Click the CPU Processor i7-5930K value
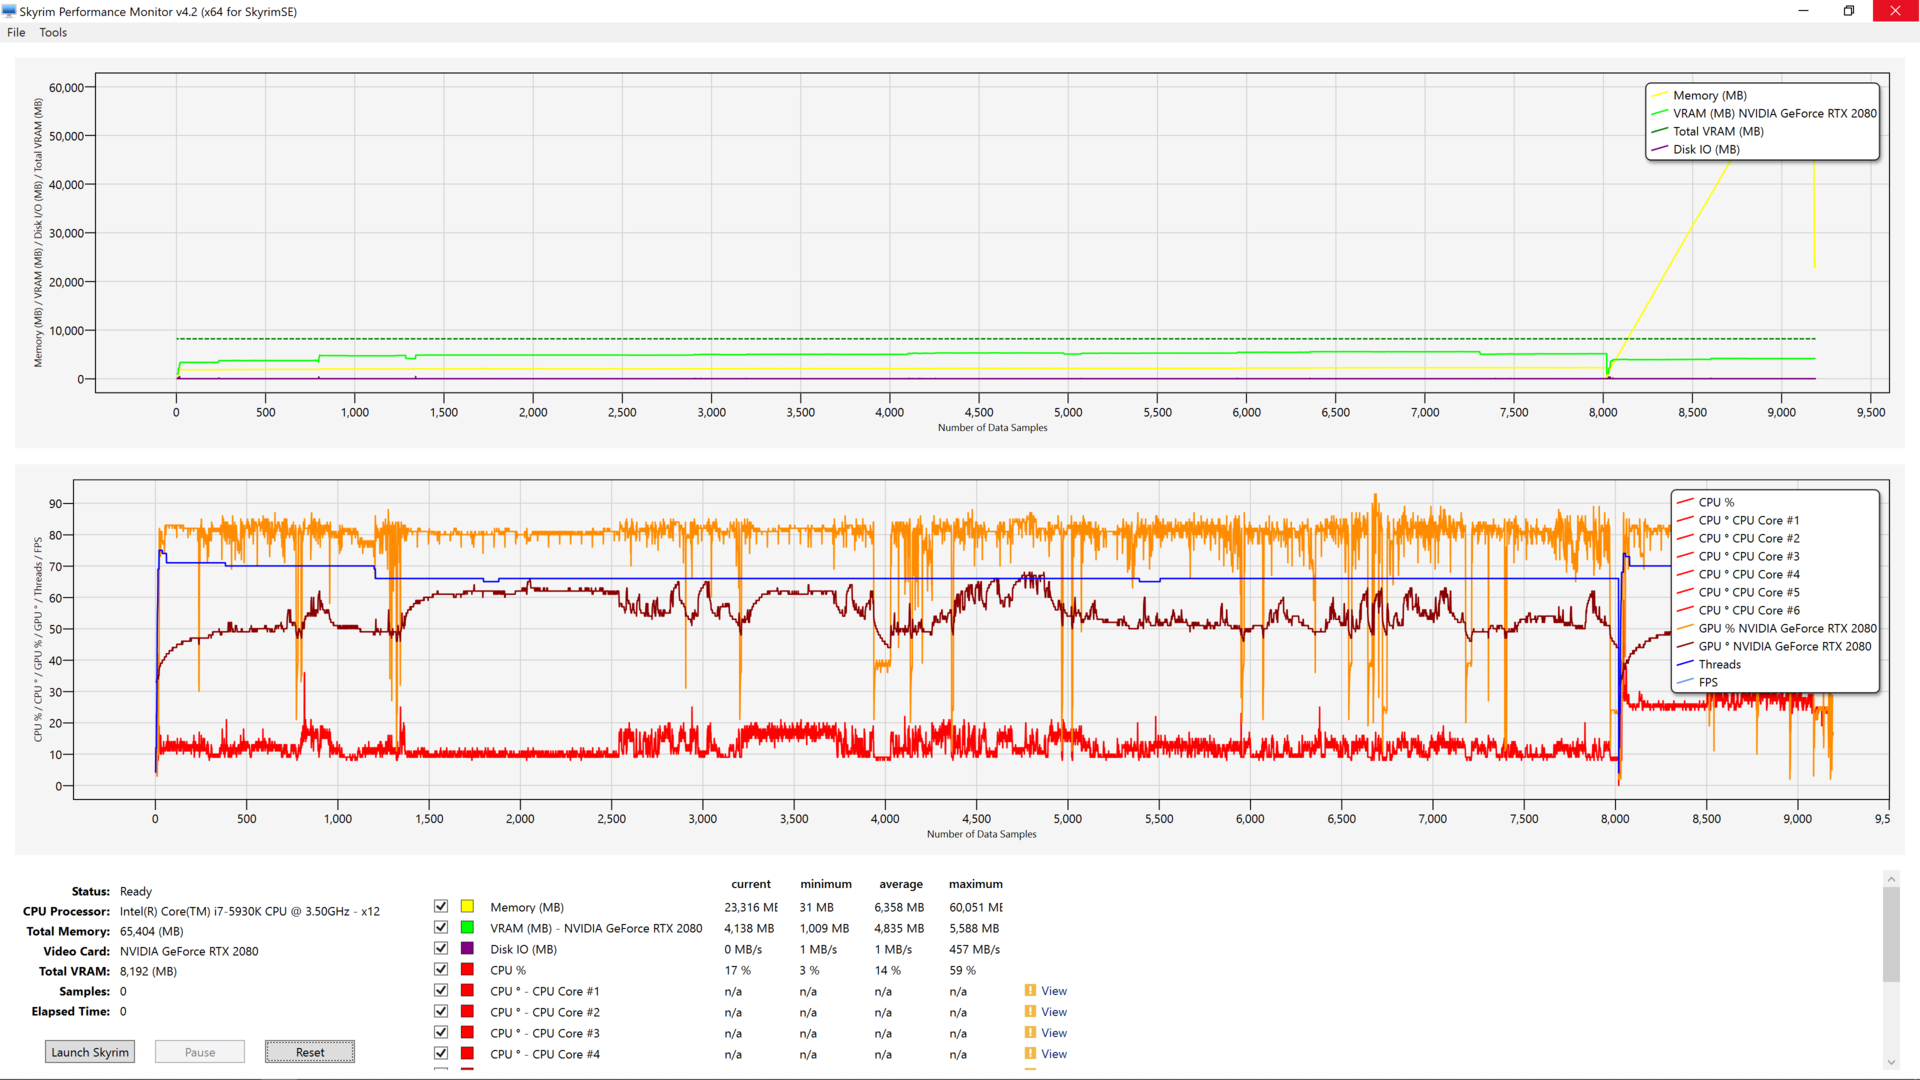Image resolution: width=1920 pixels, height=1080 pixels. tap(250, 911)
